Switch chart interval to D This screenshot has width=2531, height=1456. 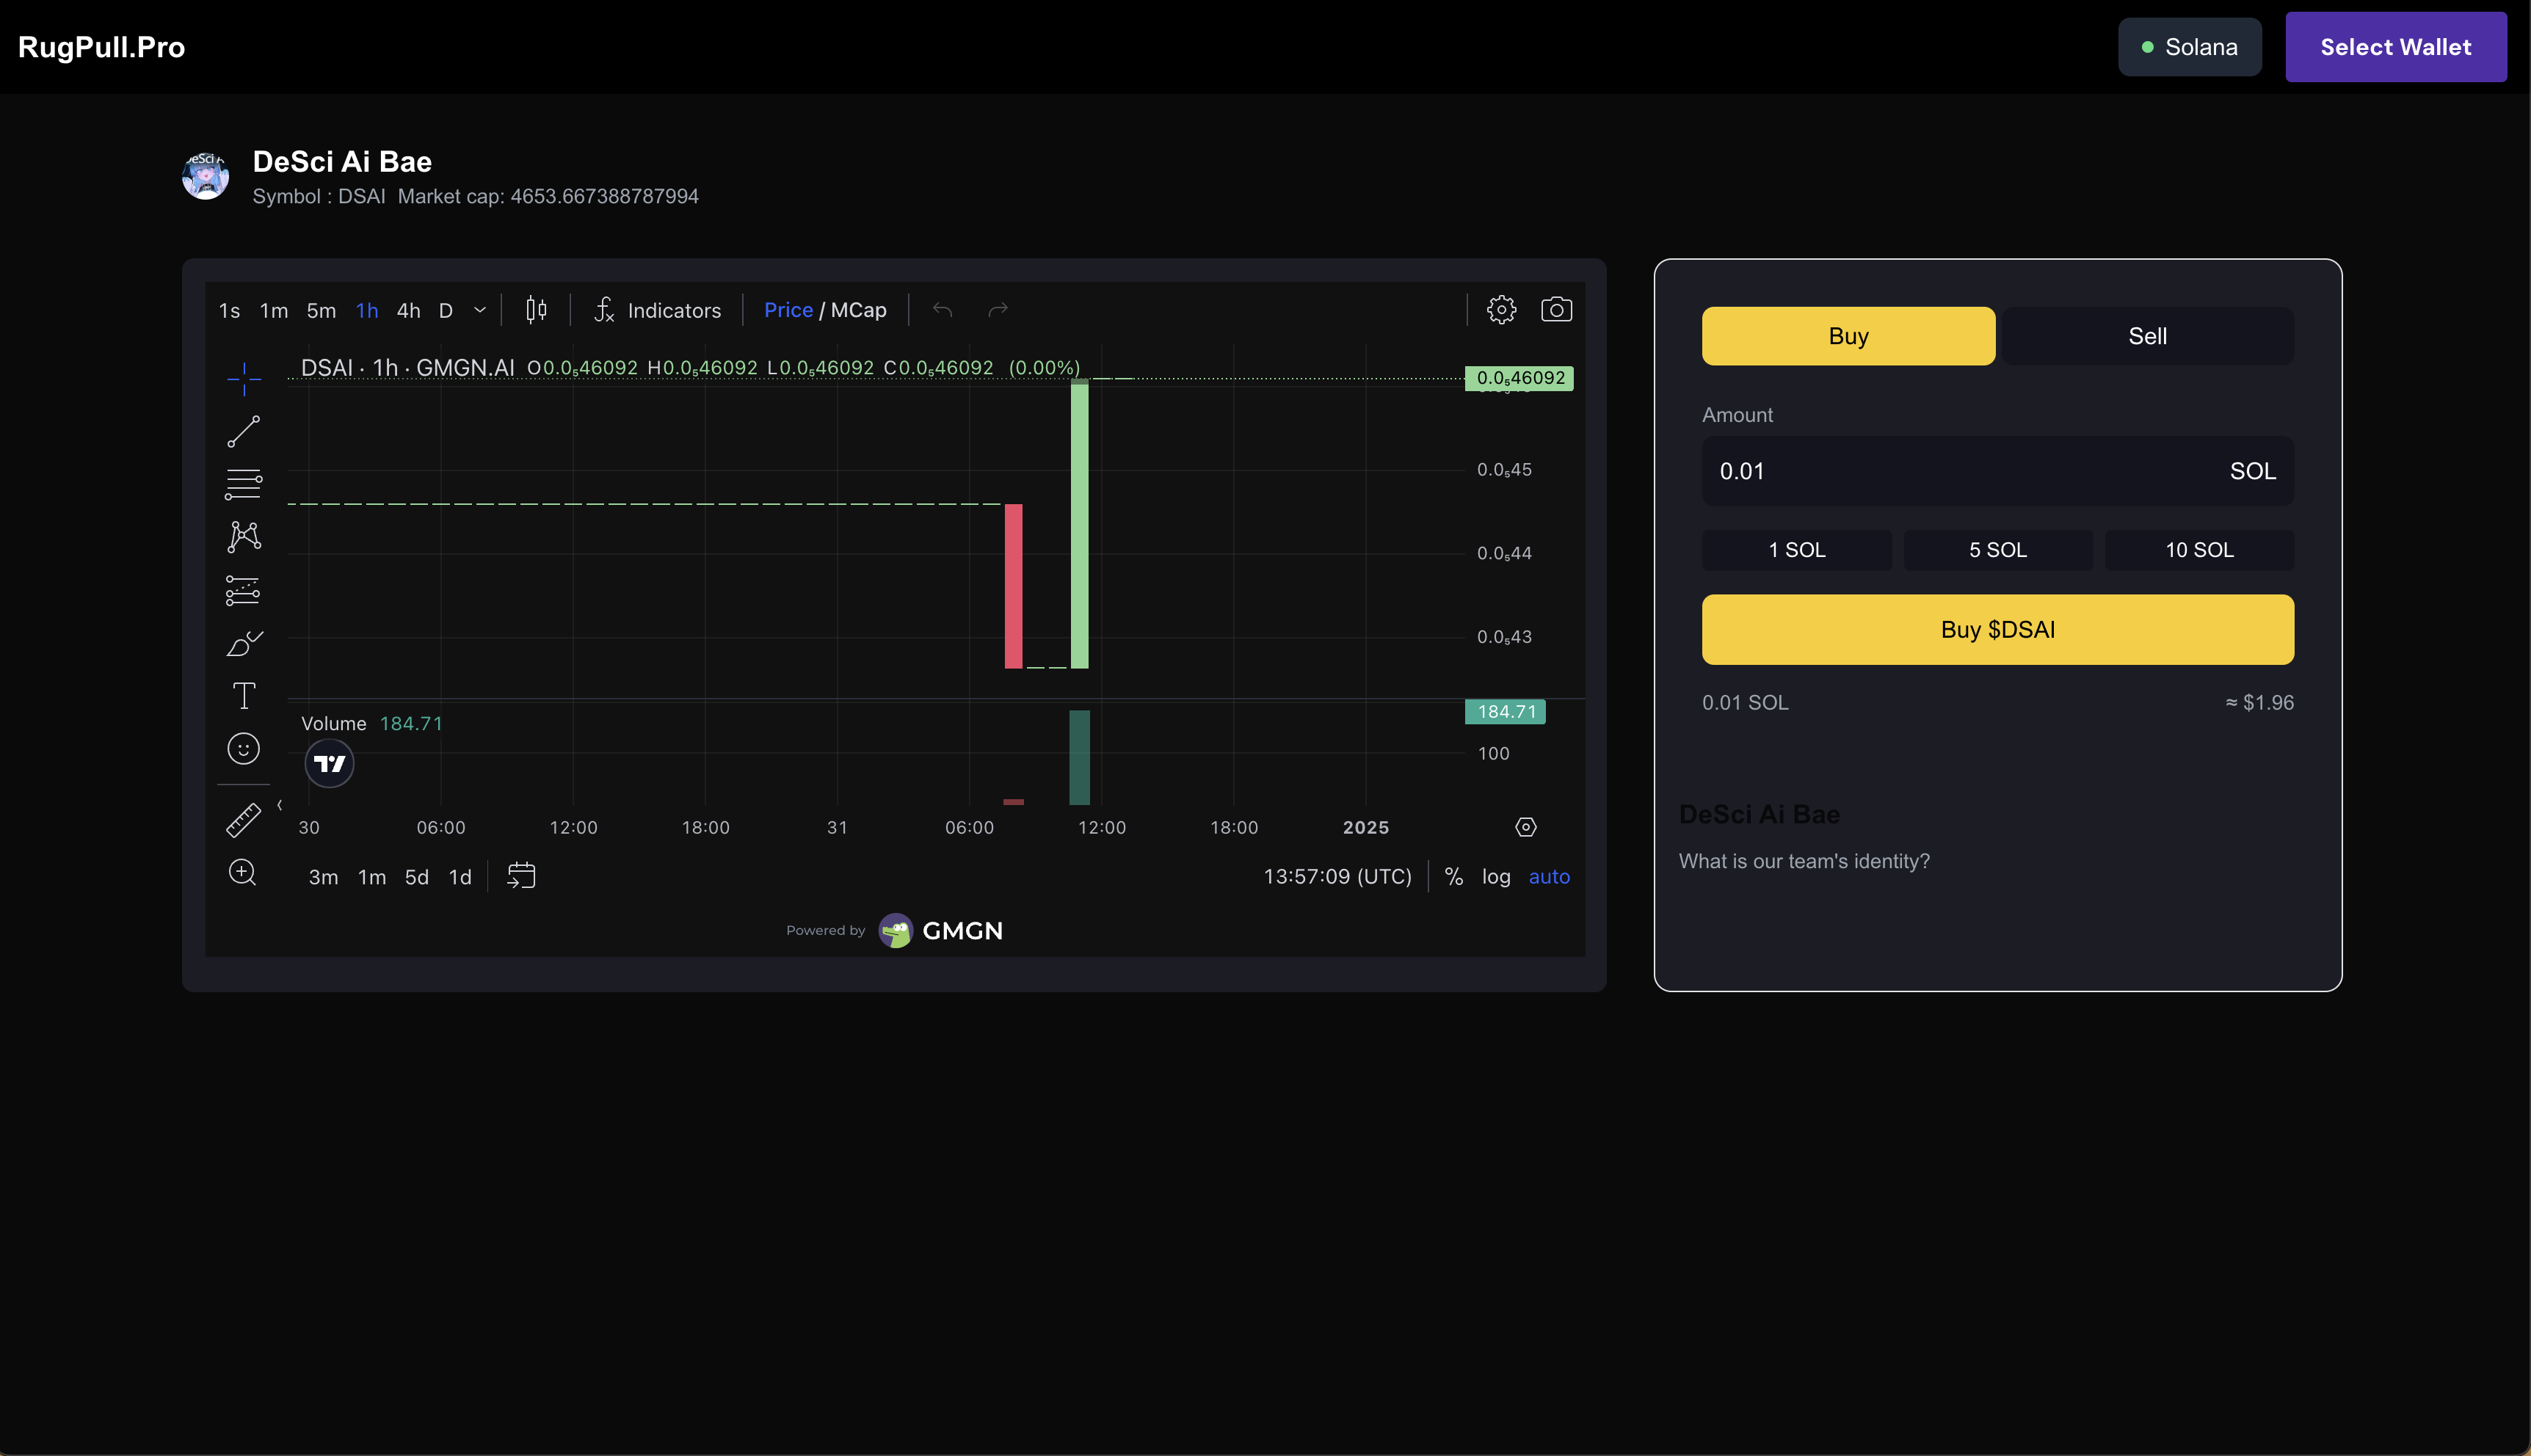pos(446,311)
